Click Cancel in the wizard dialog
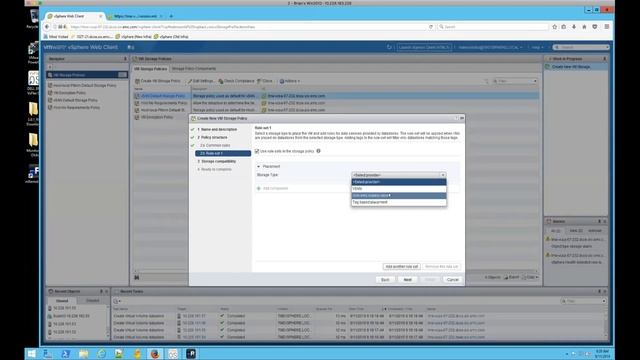 453,280
